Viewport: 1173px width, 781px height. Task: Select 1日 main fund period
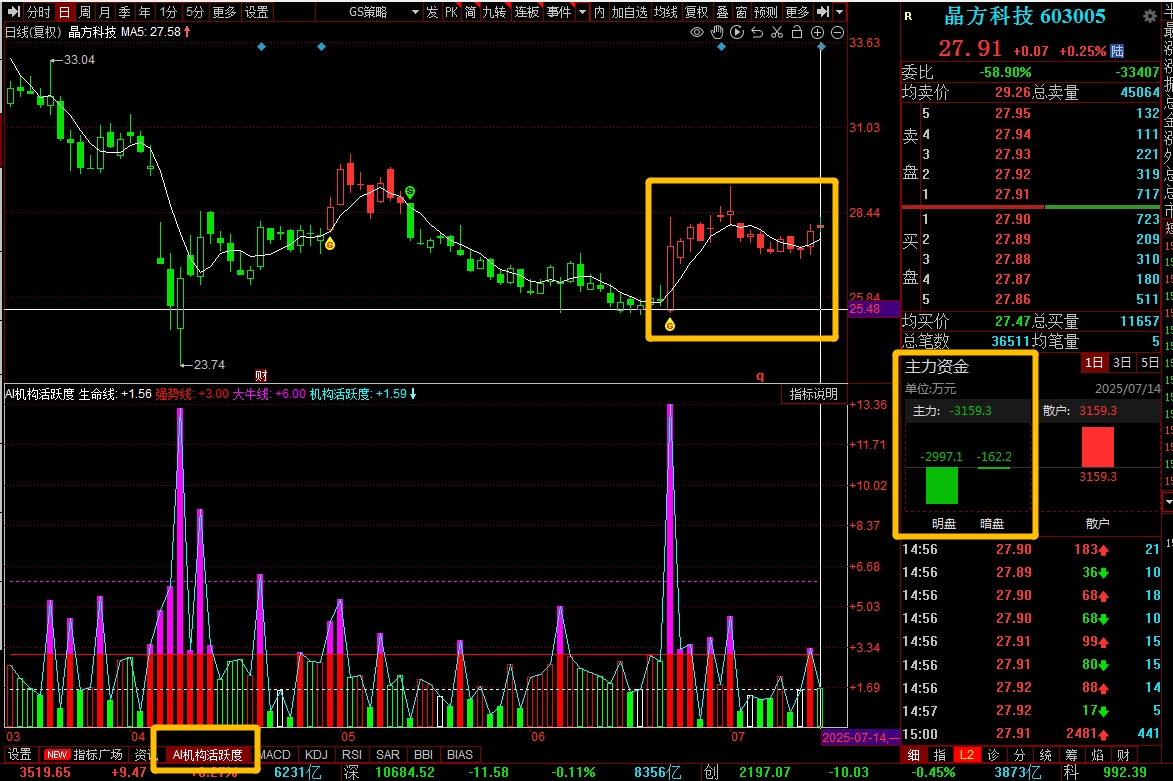(x=1094, y=363)
